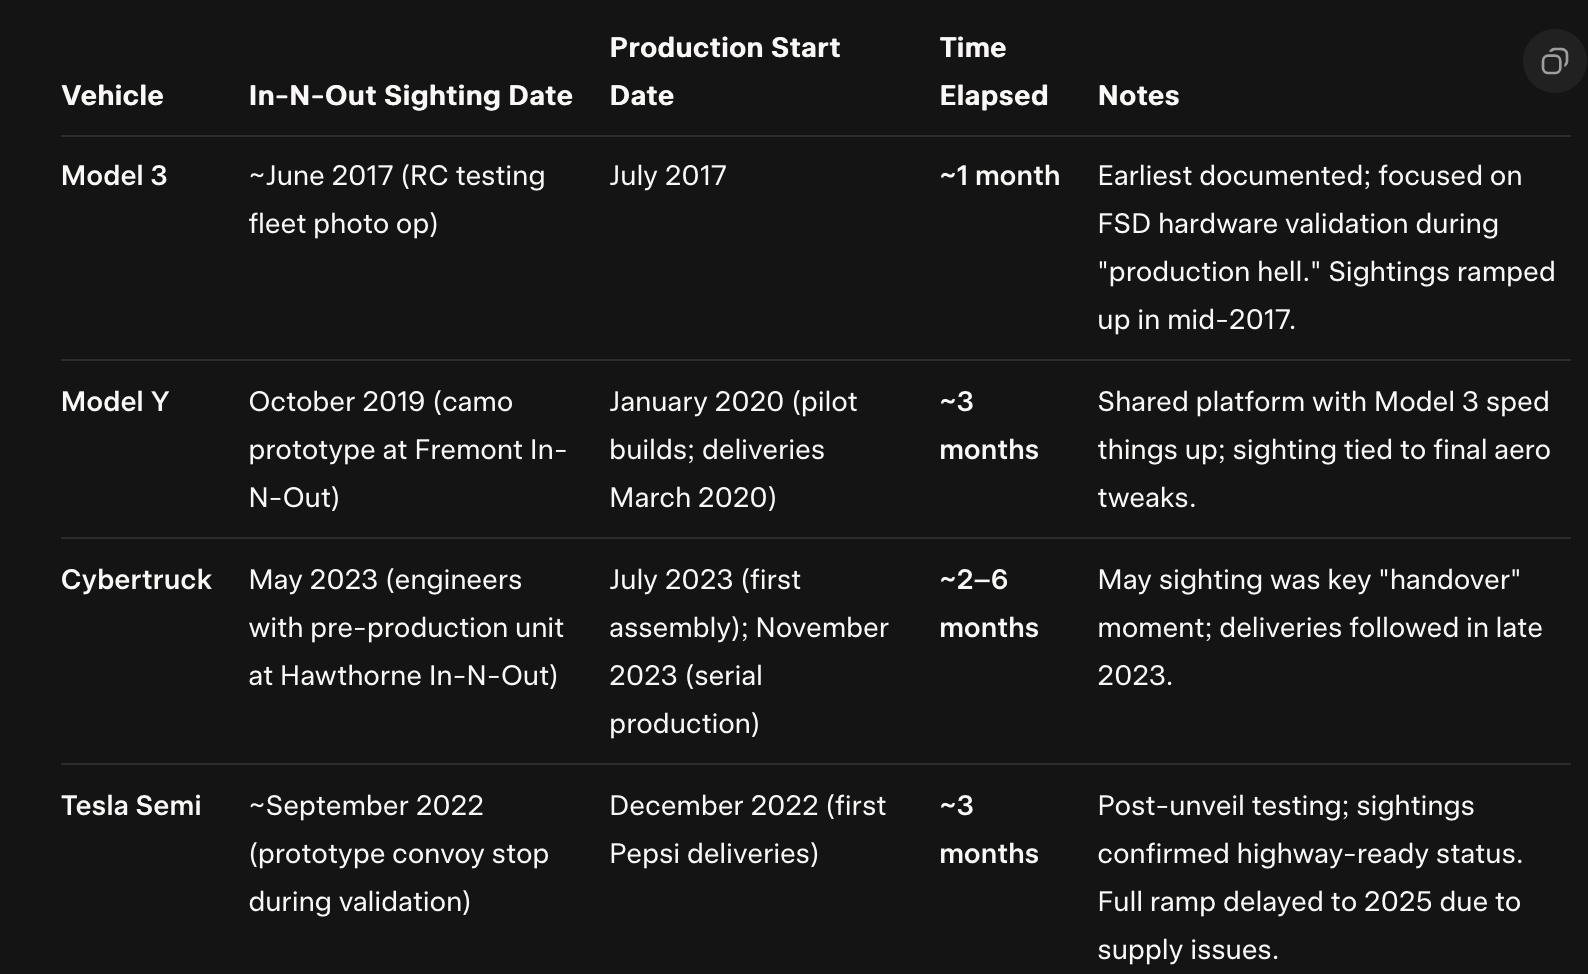
Task: Click the October 2019 camo prototype cell
Action: click(407, 450)
